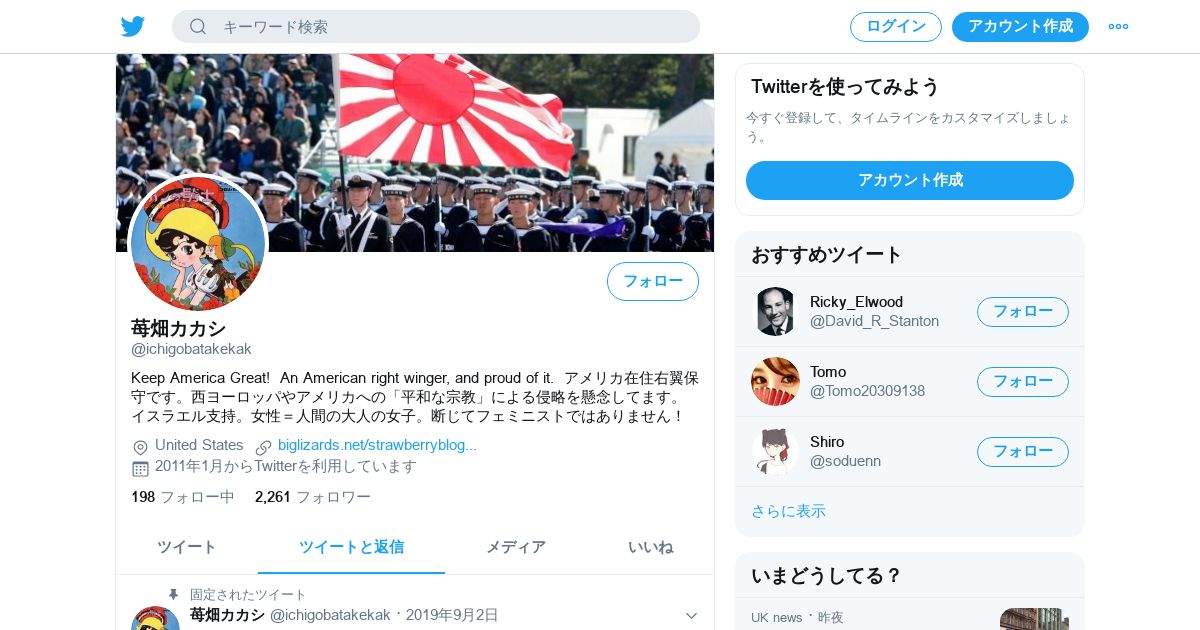Click the ログイン button

coord(896,27)
